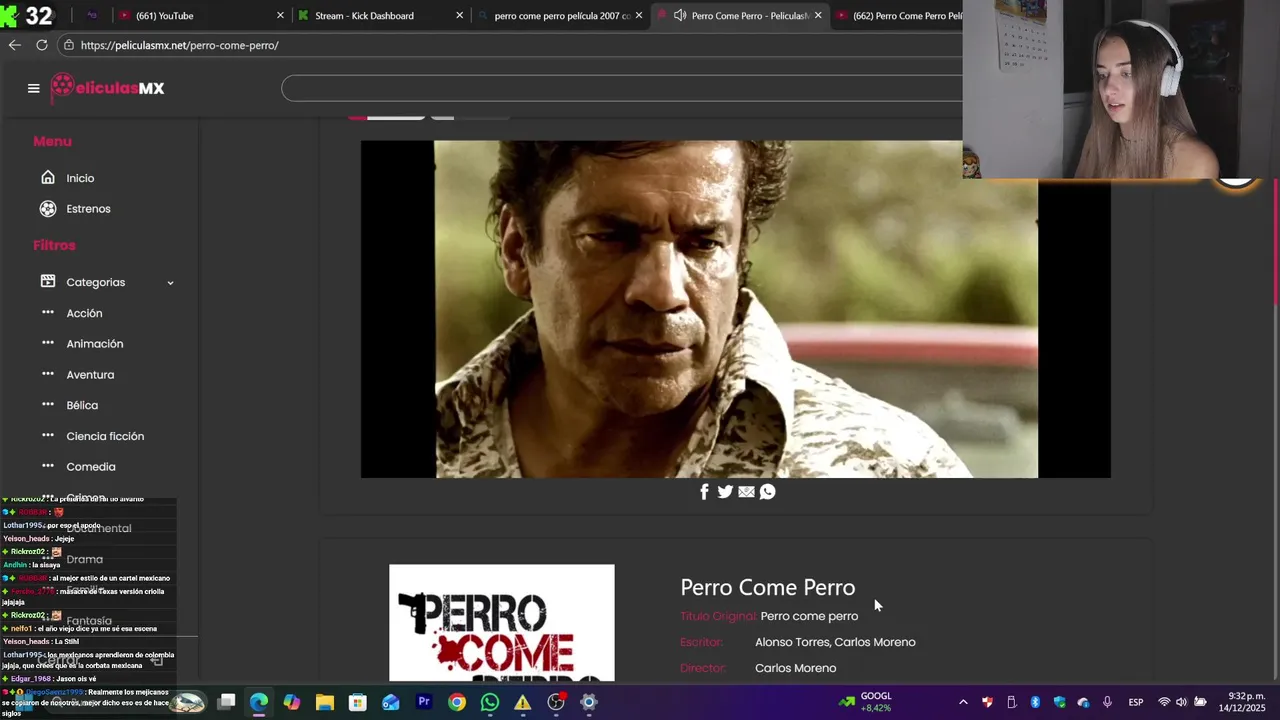Open Microsoft Store from the taskbar

(x=358, y=702)
